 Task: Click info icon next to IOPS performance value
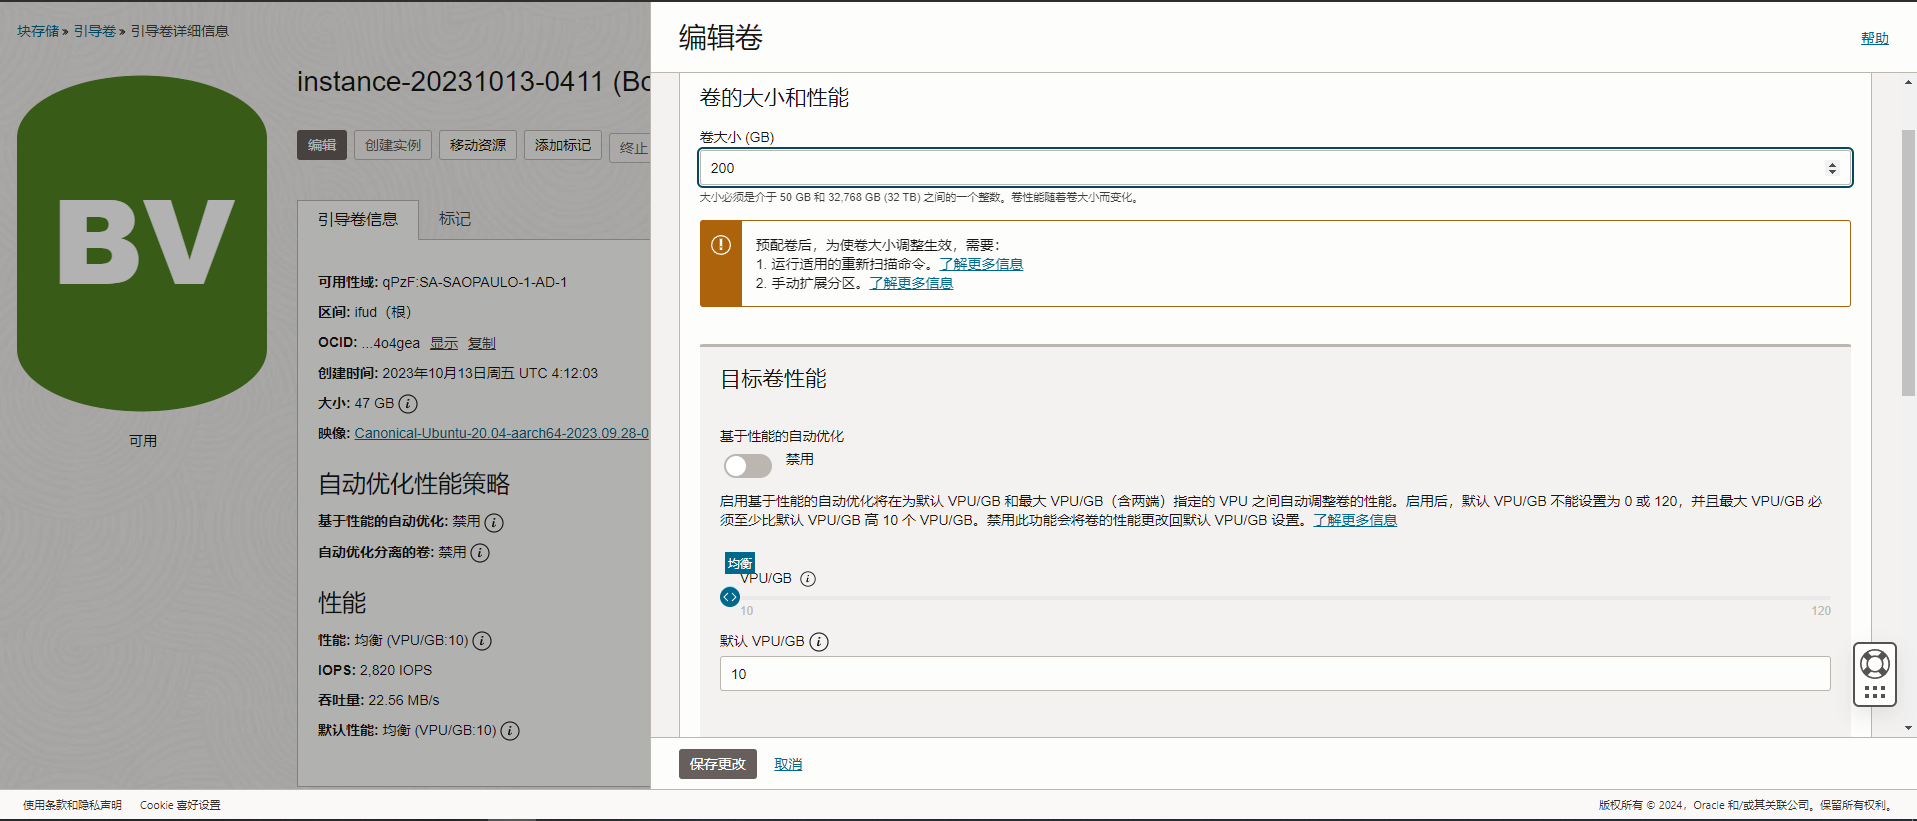coord(482,641)
